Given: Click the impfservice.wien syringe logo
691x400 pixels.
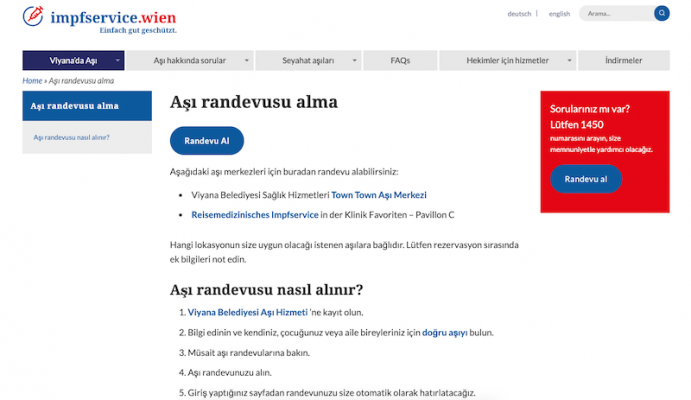Looking at the screenshot, I should coord(33,16).
